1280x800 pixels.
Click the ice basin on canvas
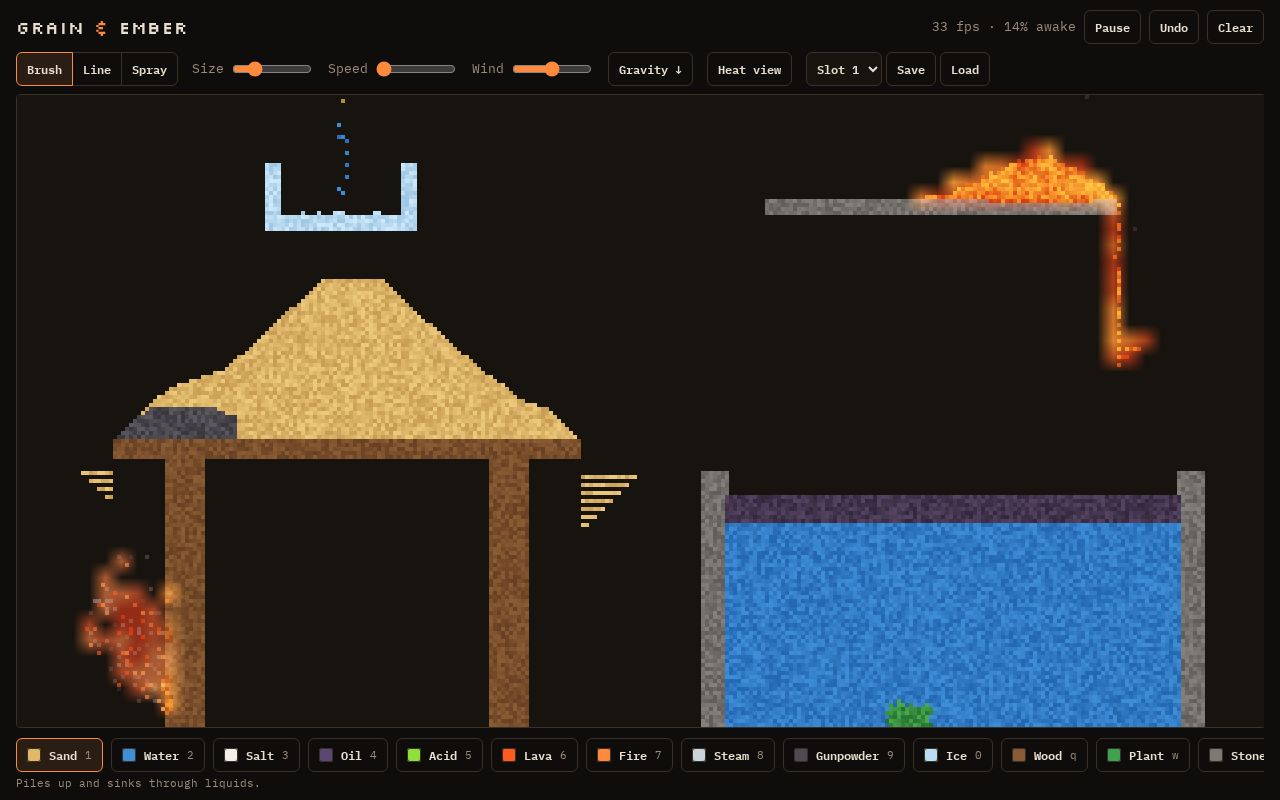[341, 197]
